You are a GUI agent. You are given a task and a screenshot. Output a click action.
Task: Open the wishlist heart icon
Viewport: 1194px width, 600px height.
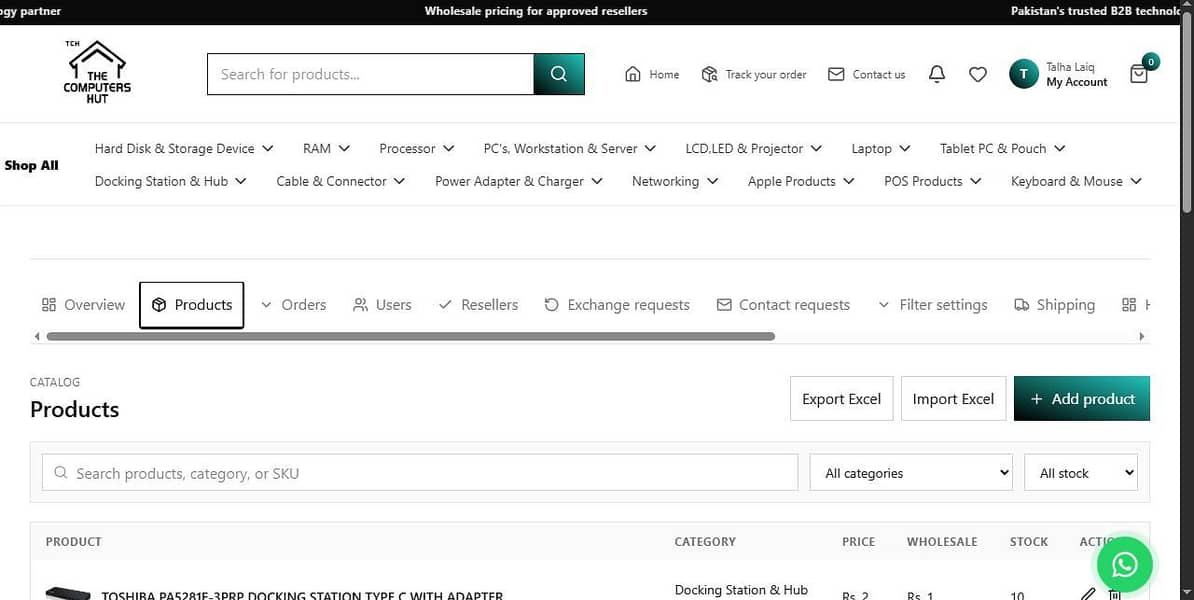pyautogui.click(x=978, y=74)
